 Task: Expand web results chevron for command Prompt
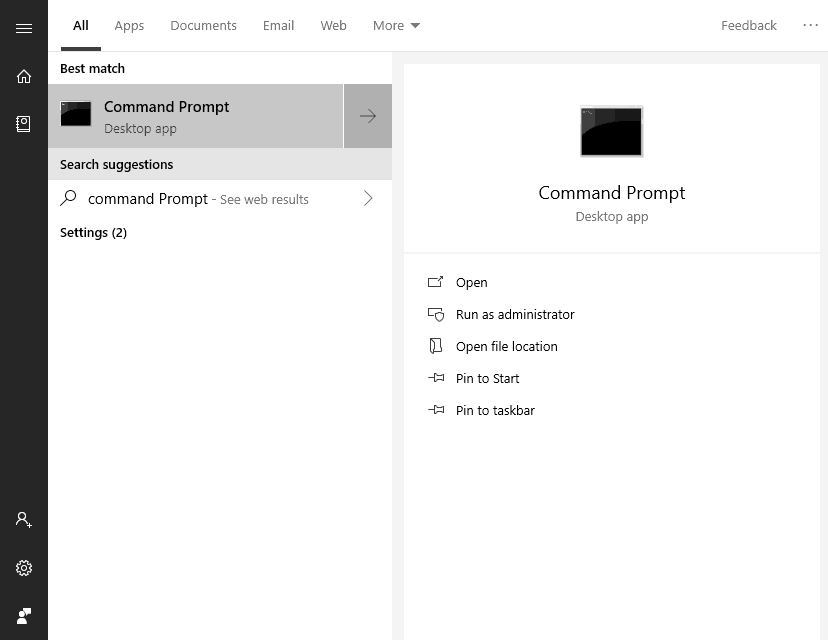click(x=368, y=199)
